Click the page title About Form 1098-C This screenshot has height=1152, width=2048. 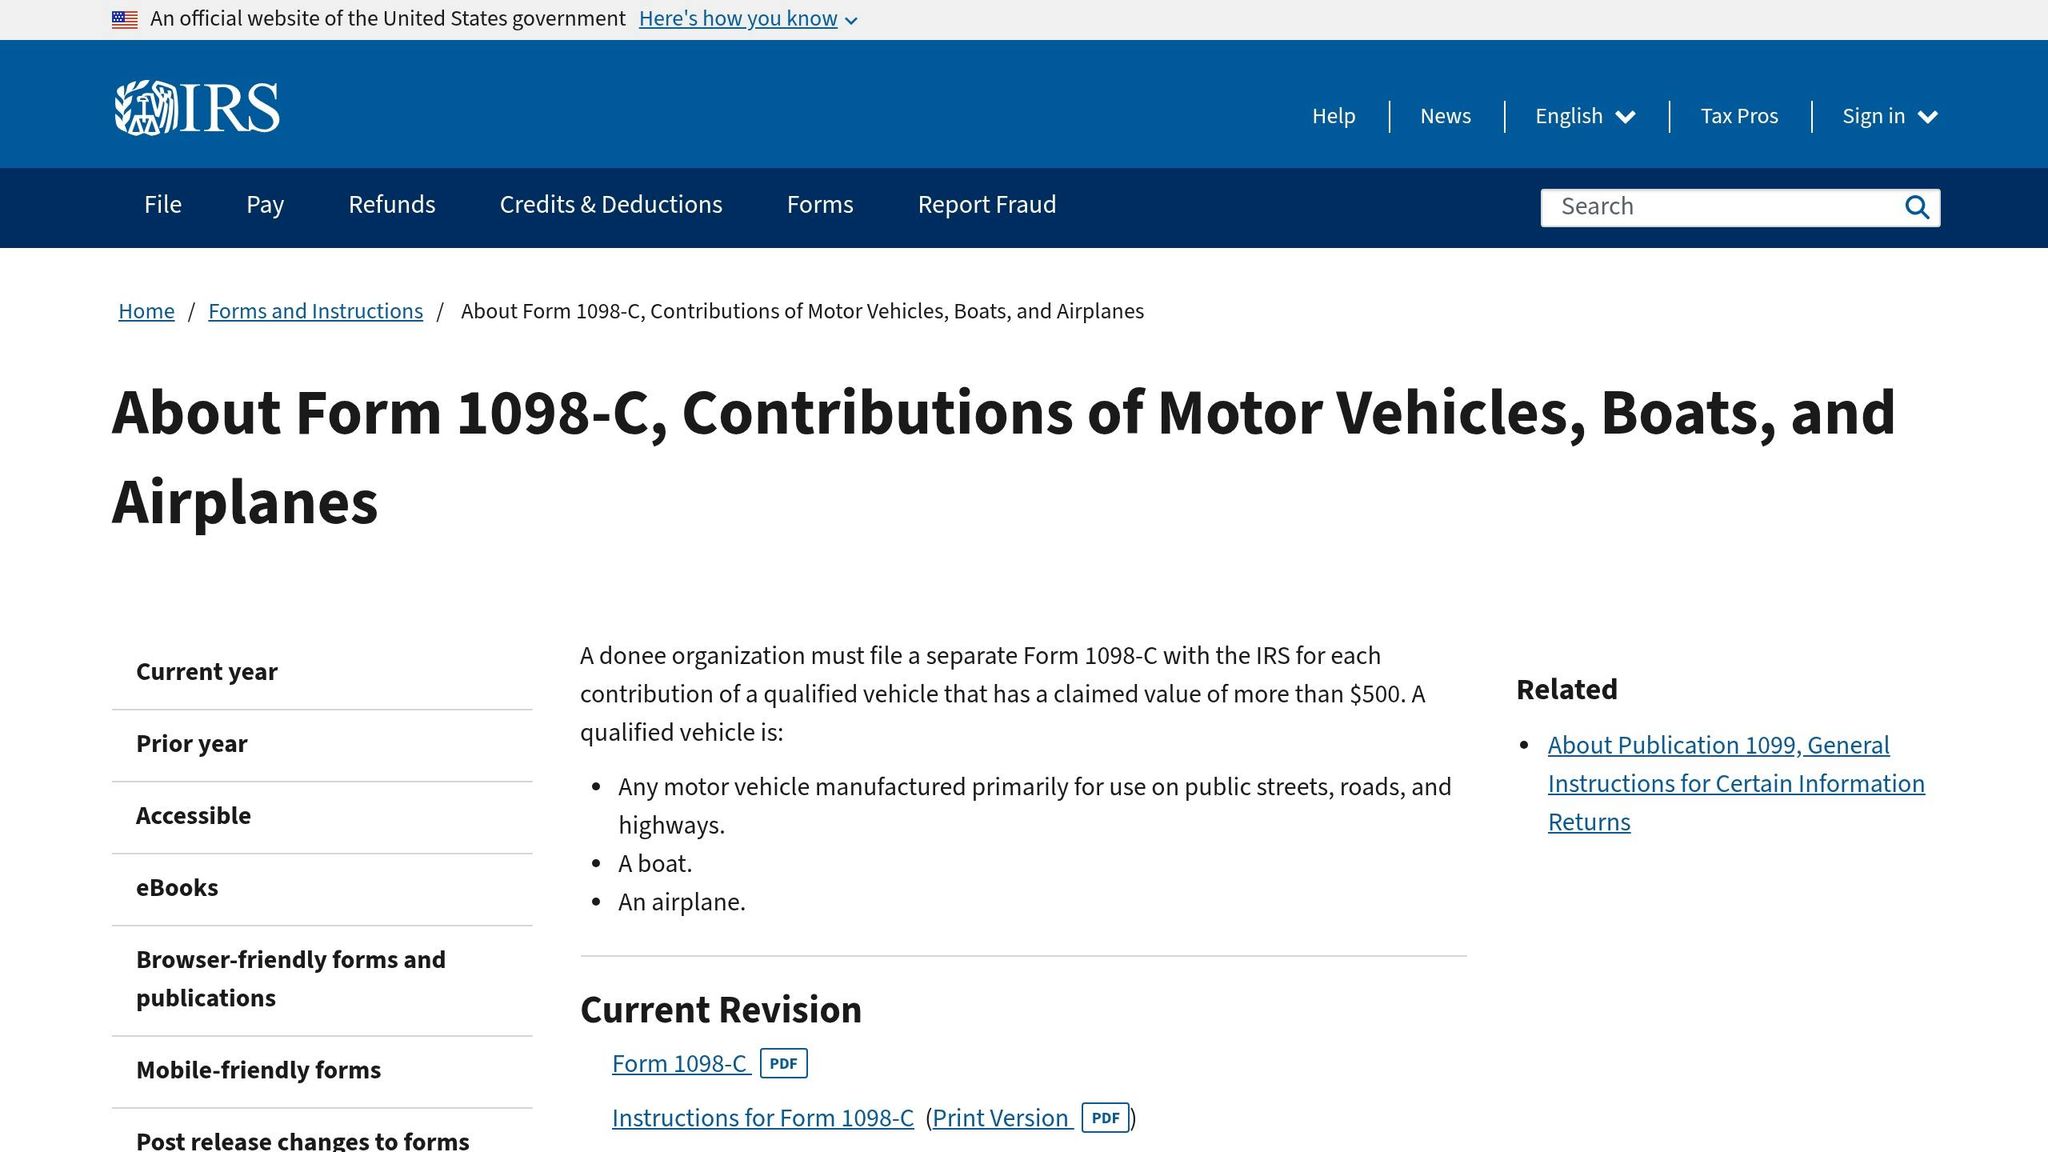pyautogui.click(x=1004, y=457)
